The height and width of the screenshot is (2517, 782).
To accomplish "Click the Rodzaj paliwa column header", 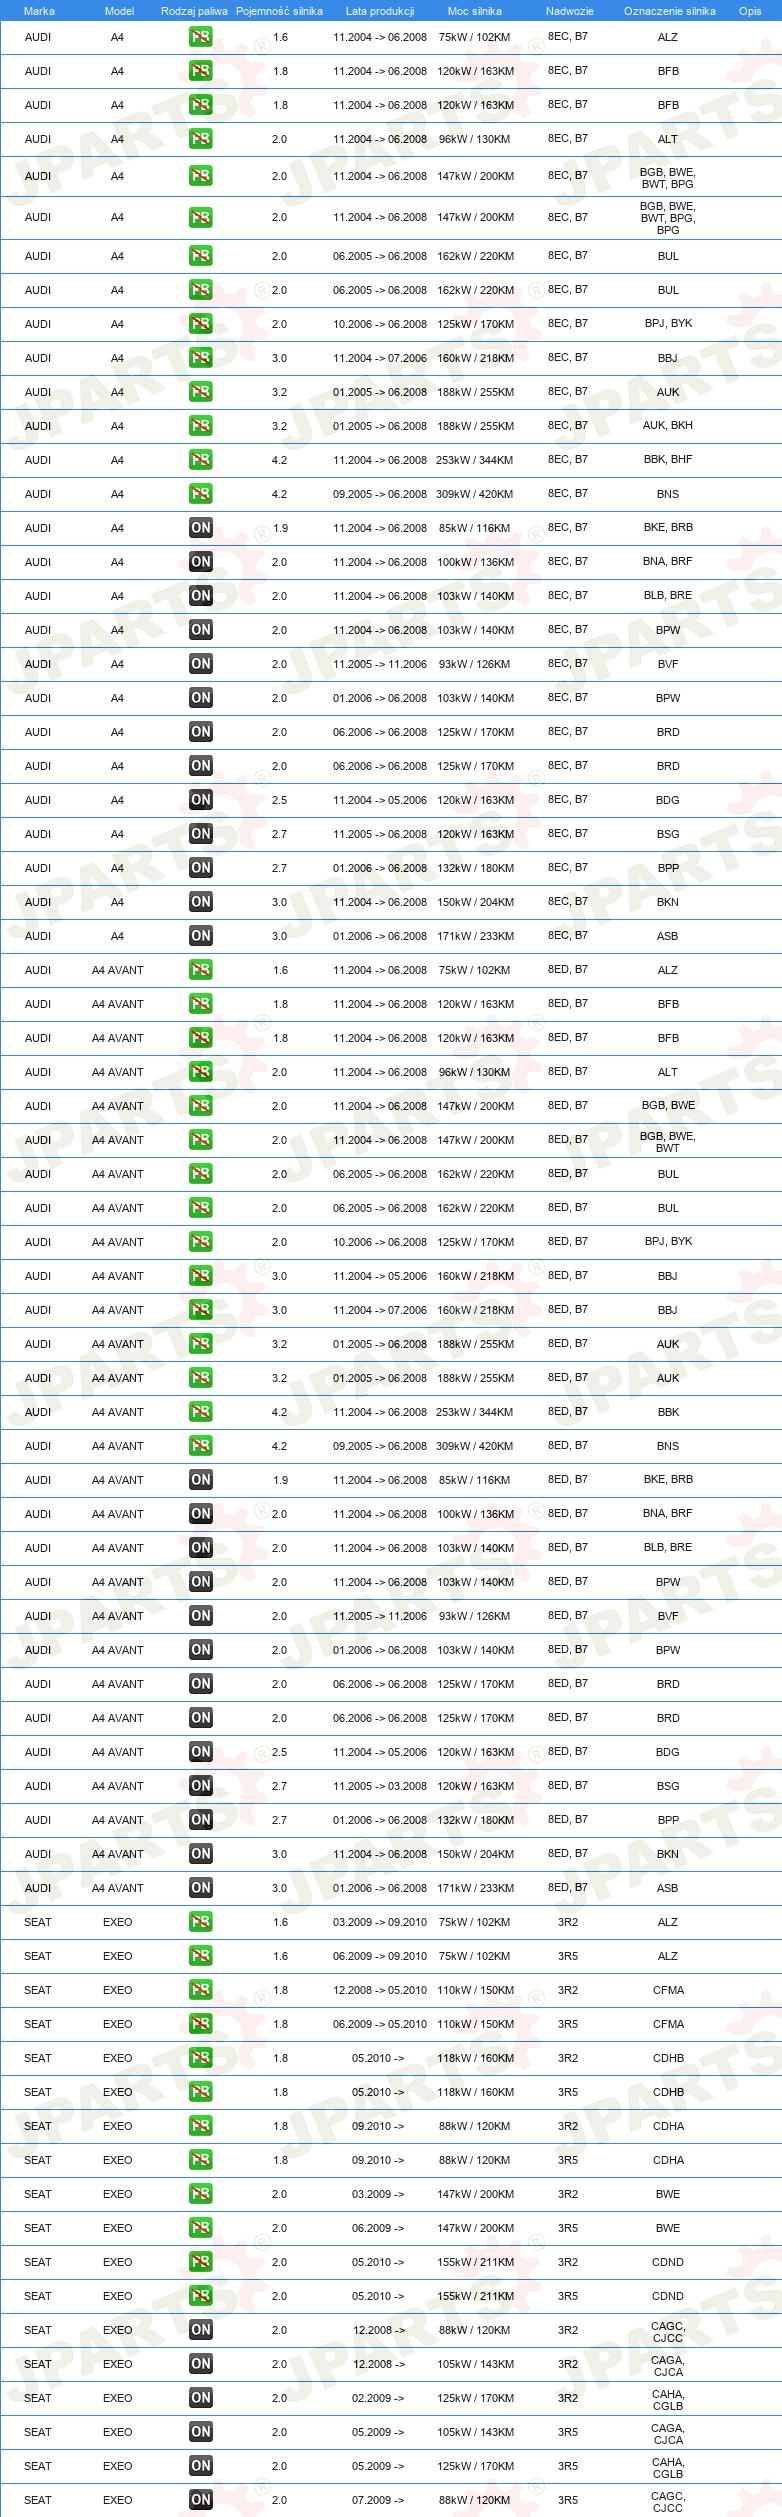I will click(x=194, y=11).
